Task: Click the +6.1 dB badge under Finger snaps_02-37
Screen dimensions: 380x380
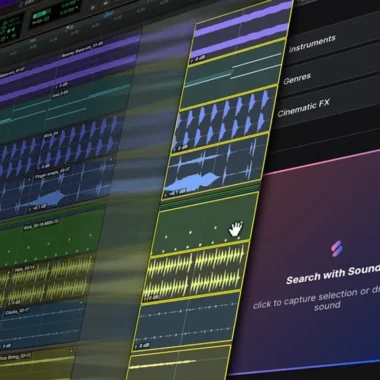Action: (x=37, y=209)
